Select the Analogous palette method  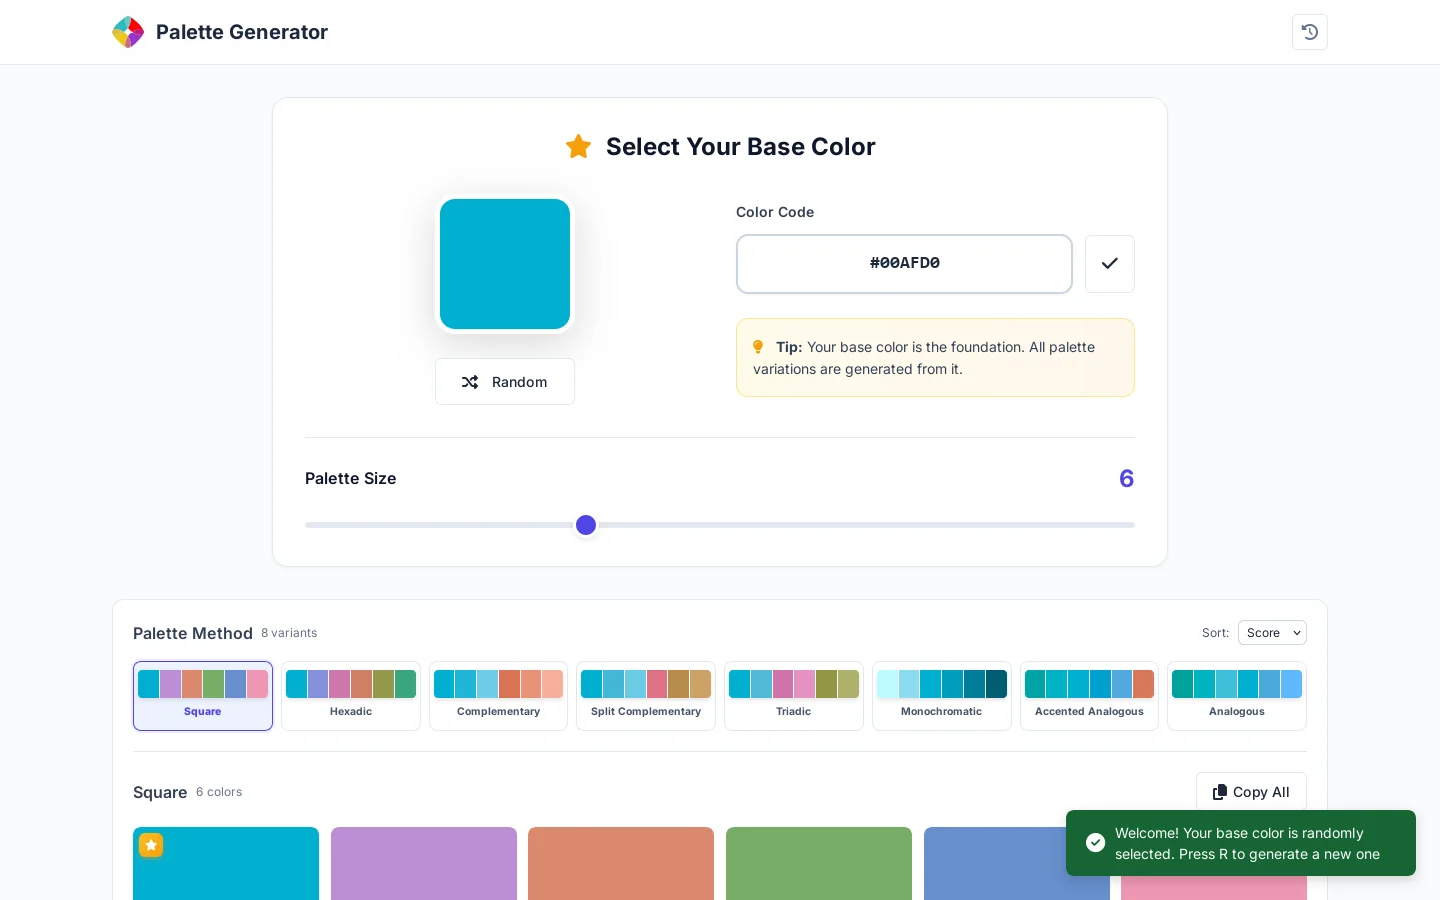coord(1237,696)
